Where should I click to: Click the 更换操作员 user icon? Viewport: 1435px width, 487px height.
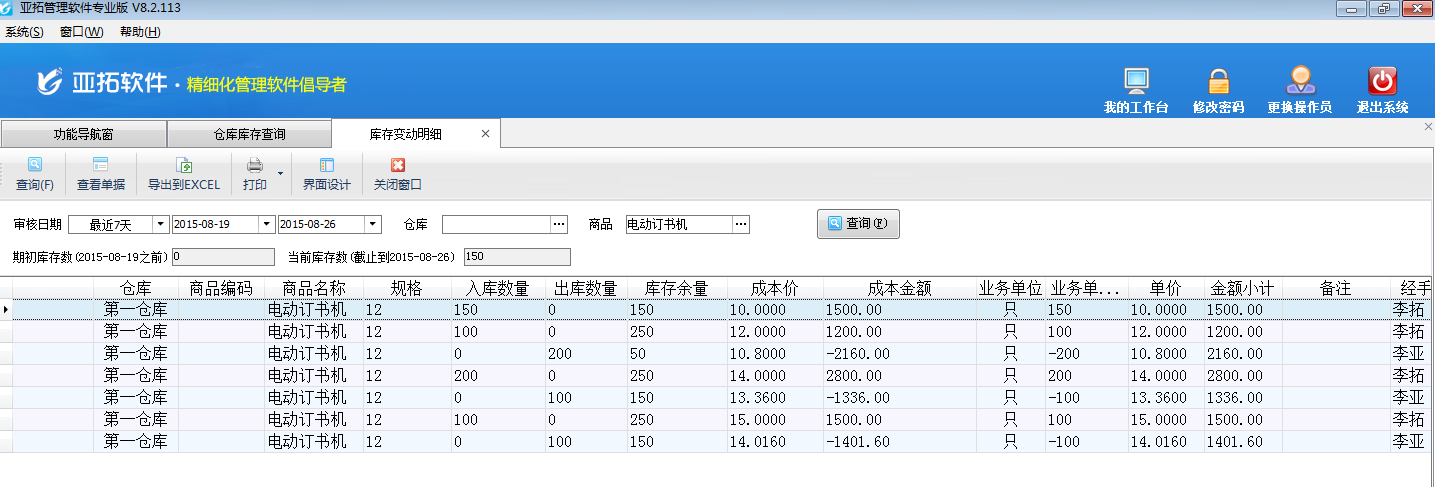tap(1299, 82)
